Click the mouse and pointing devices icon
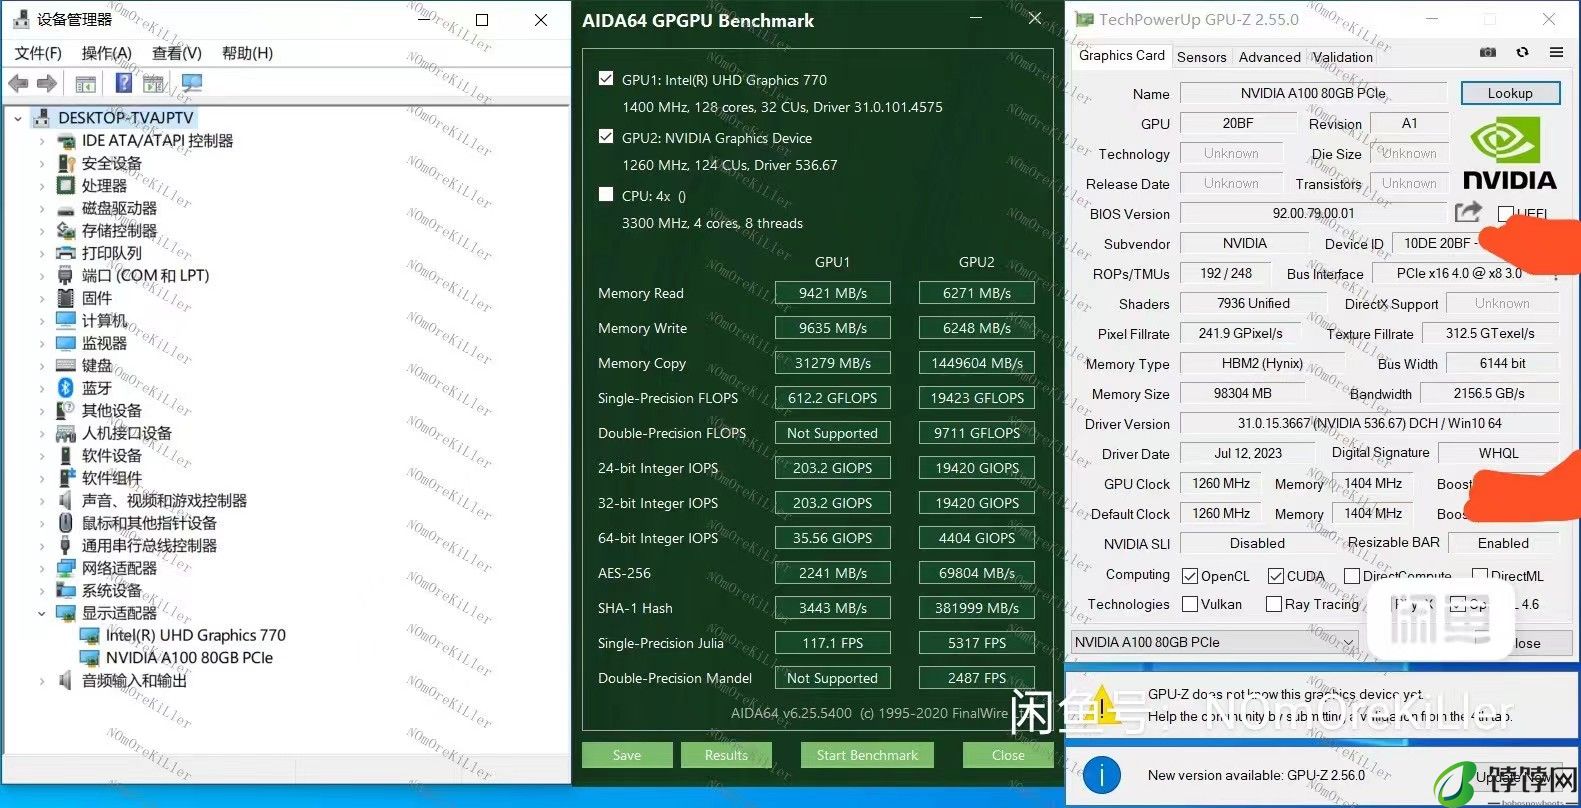Viewport: 1581px width, 808px height. coord(66,523)
